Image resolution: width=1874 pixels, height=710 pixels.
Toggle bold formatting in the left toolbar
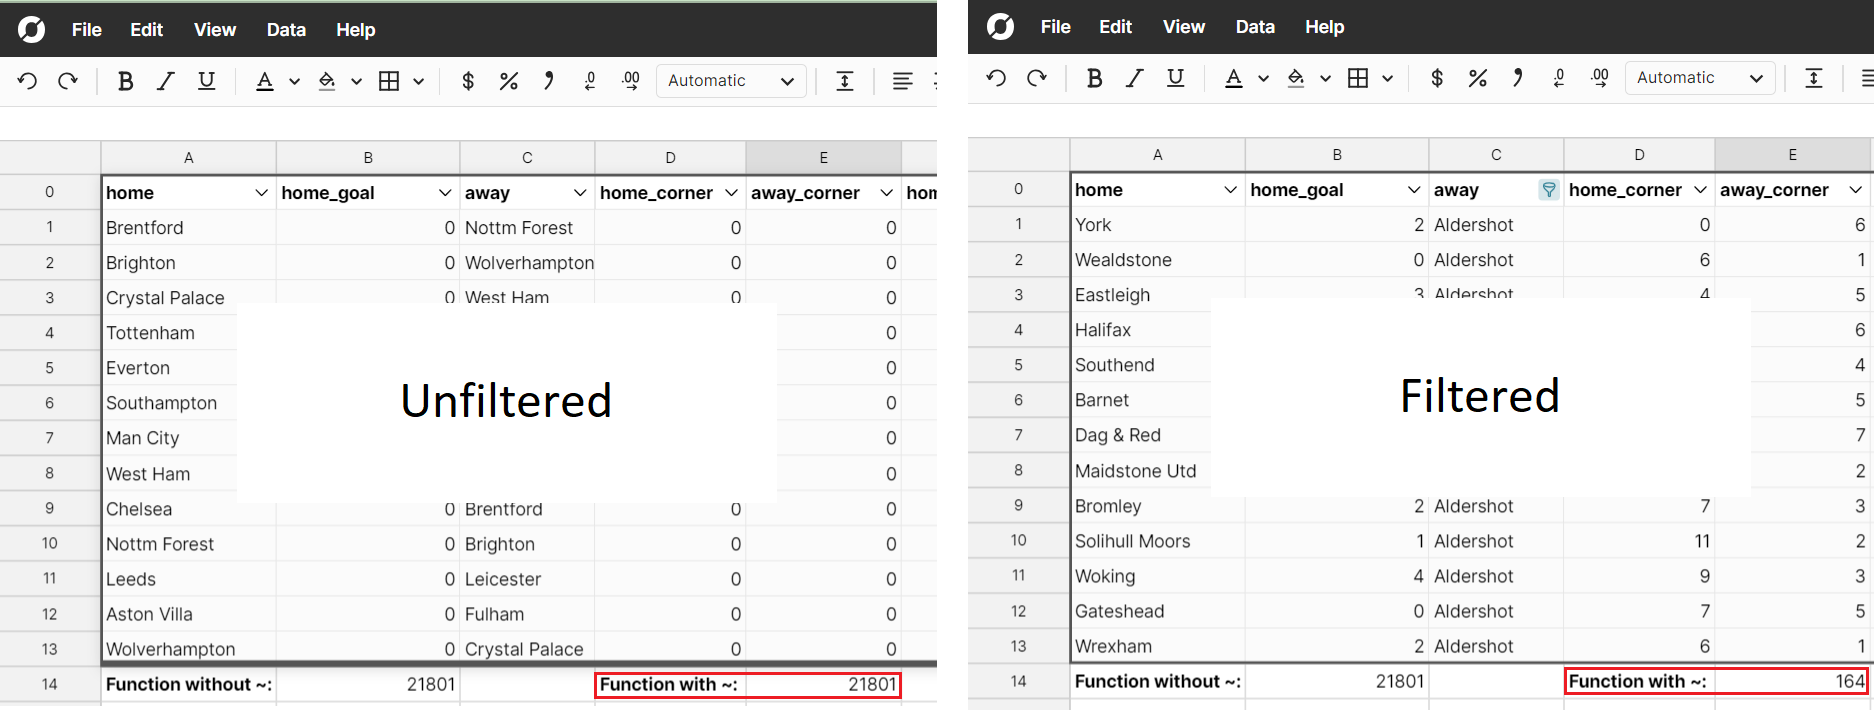[x=125, y=81]
